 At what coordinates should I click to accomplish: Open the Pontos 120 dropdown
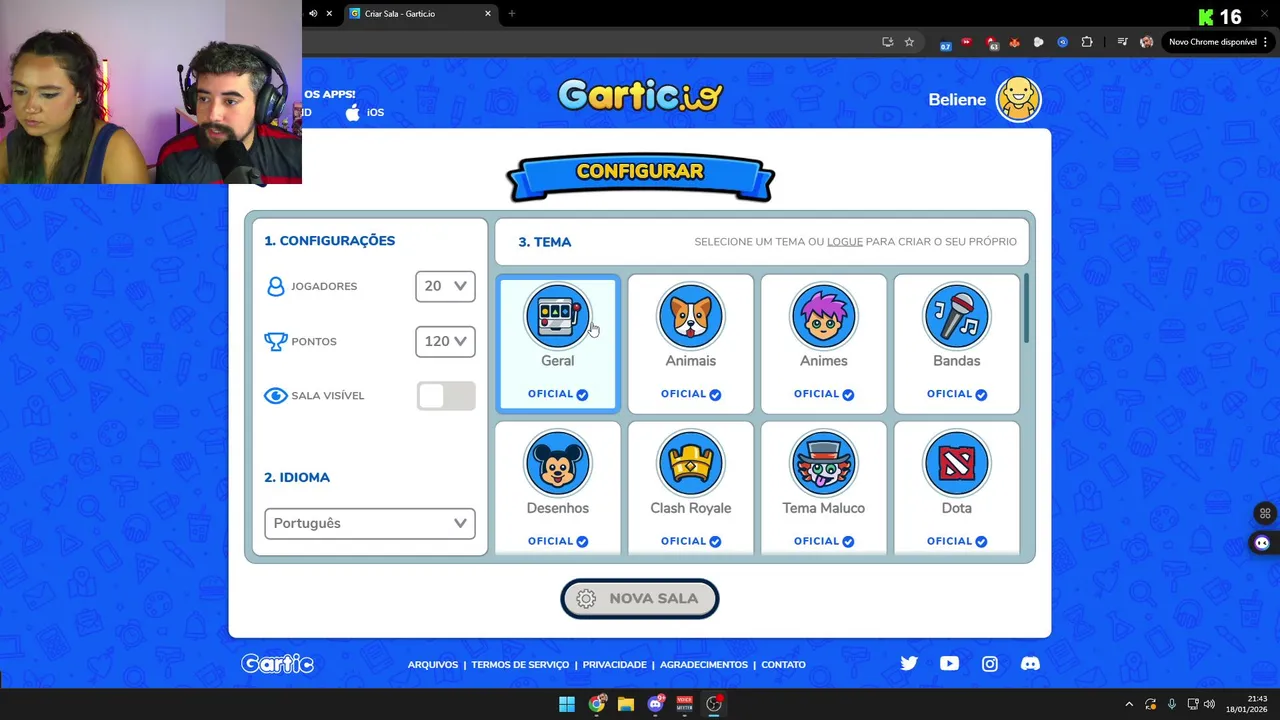point(445,341)
